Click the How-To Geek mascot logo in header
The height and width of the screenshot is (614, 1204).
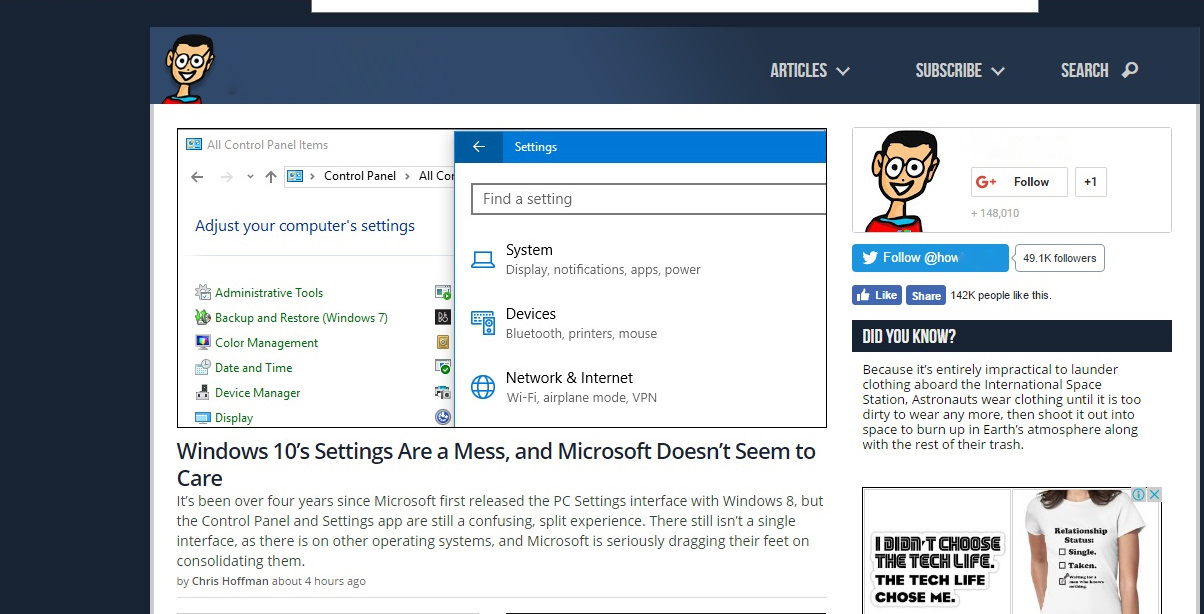189,68
